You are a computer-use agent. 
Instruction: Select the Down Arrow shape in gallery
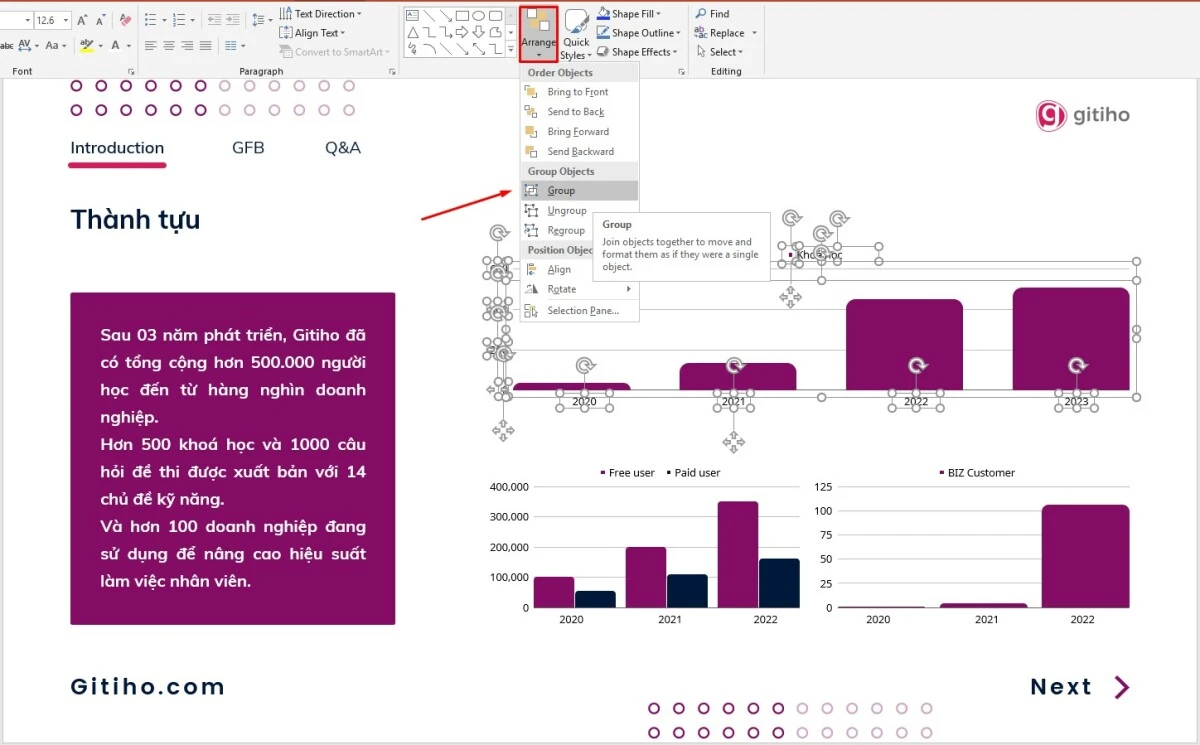coord(479,32)
